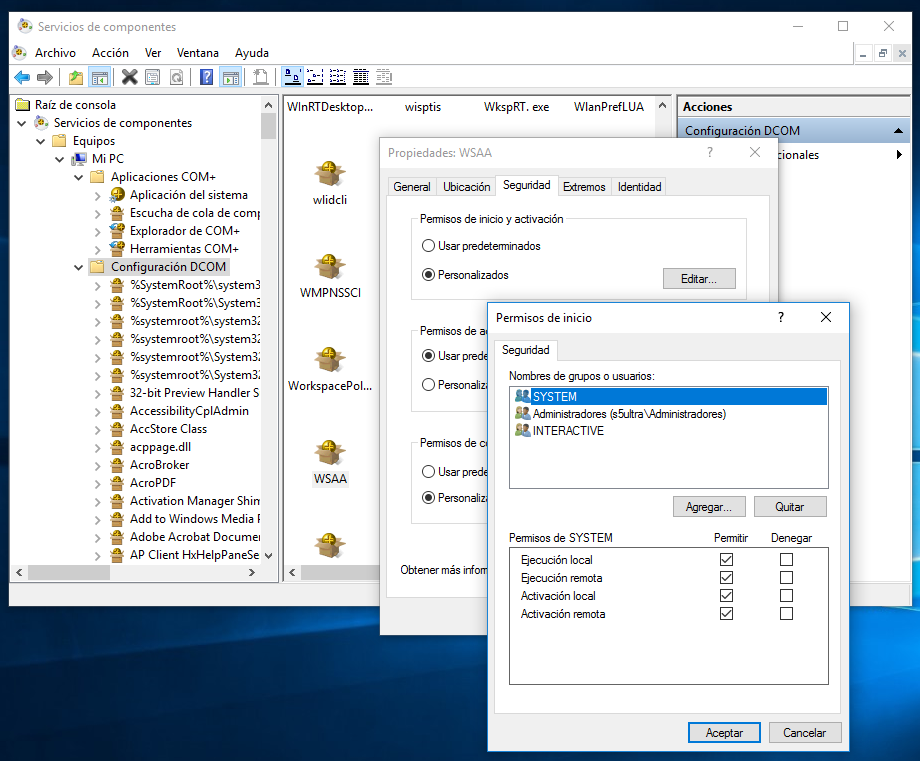Select the wlidcli DCOM component icon

[x=329, y=175]
